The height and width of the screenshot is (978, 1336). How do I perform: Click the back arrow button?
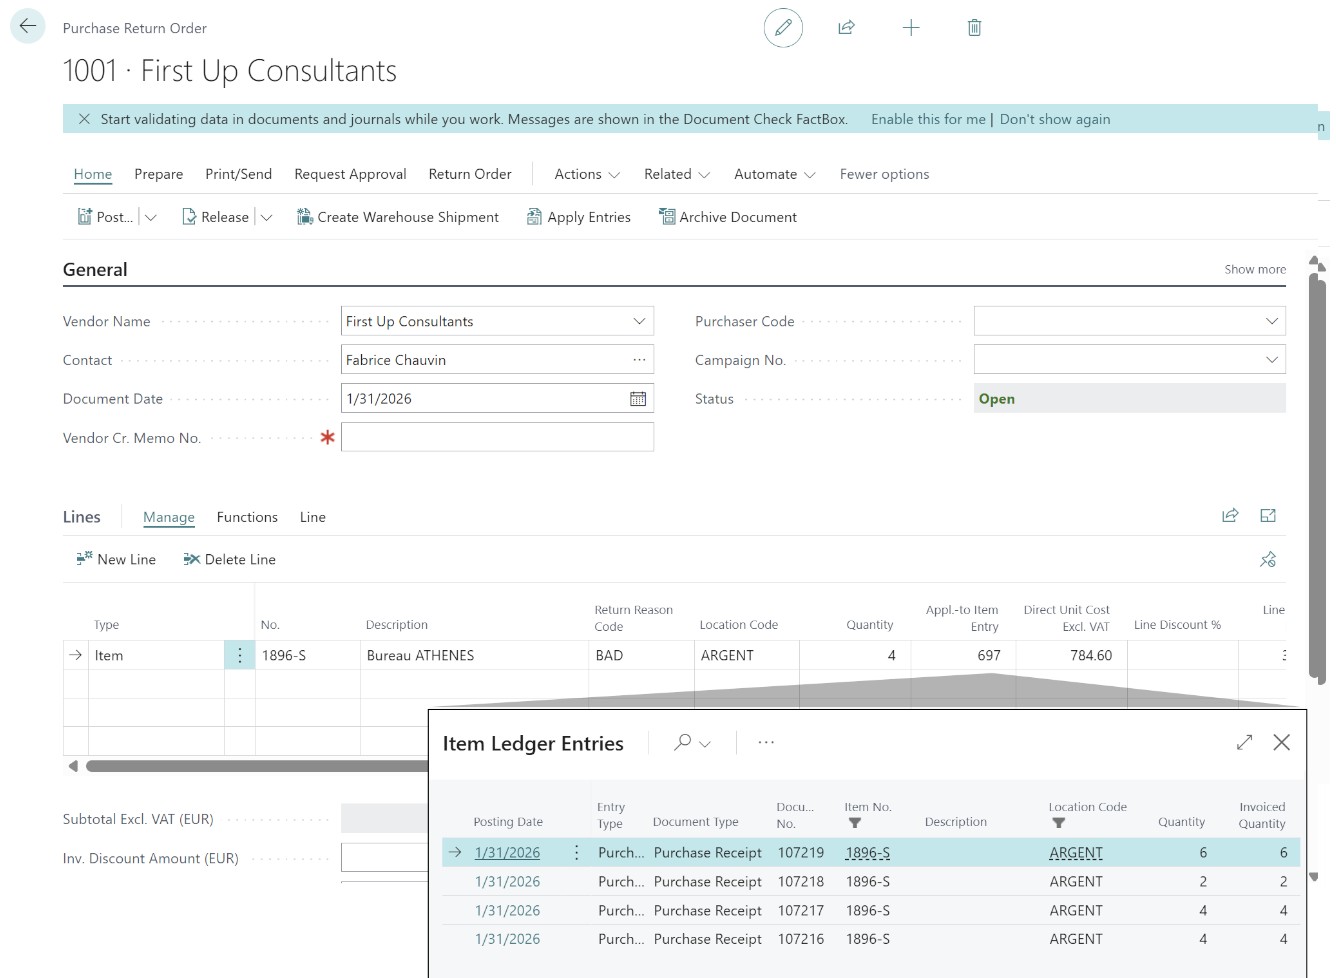(x=28, y=27)
